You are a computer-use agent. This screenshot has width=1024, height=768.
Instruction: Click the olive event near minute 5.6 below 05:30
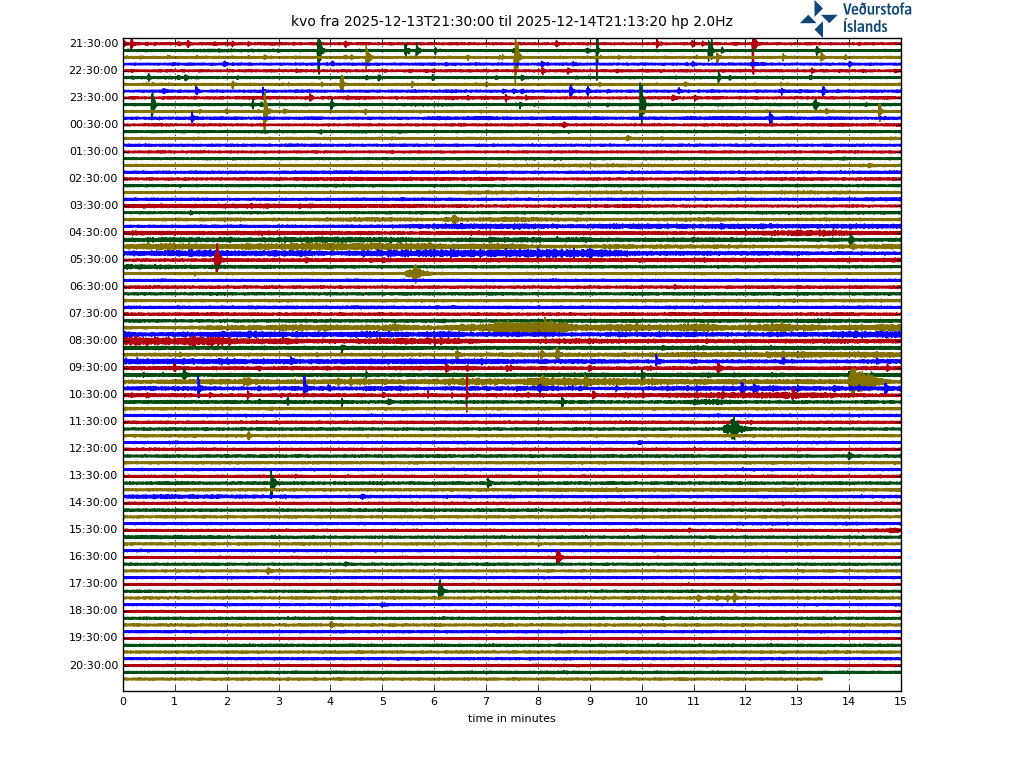click(x=415, y=273)
